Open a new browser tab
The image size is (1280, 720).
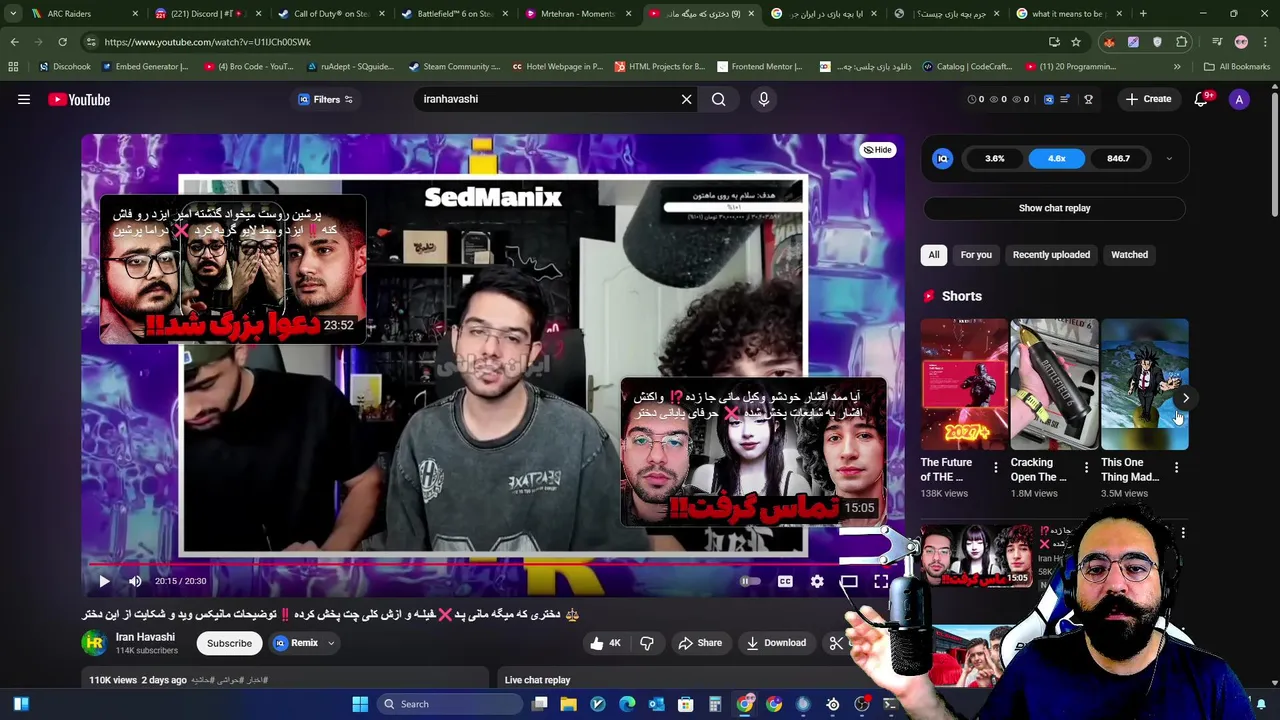click(1143, 14)
